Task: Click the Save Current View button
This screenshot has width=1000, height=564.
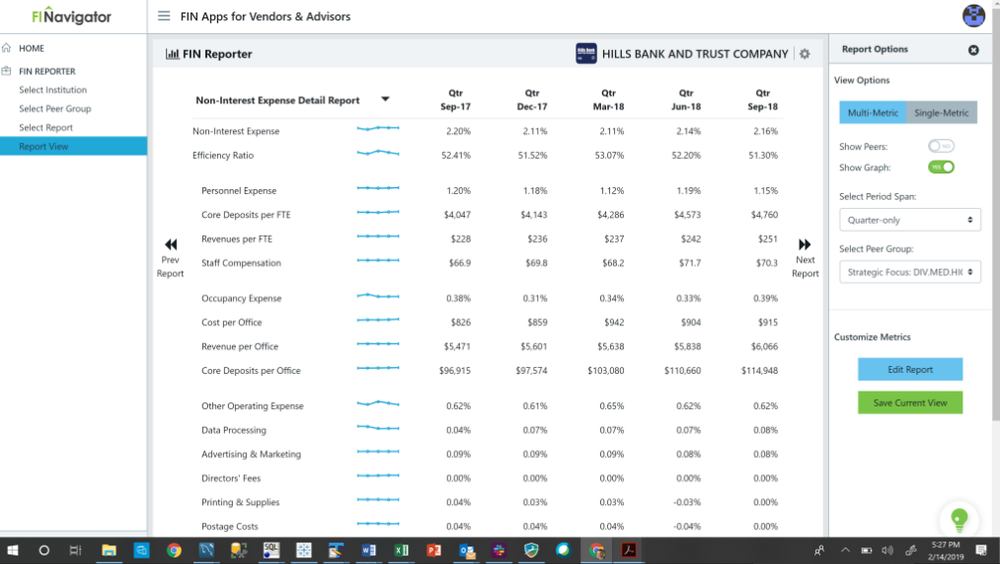Action: pos(909,403)
